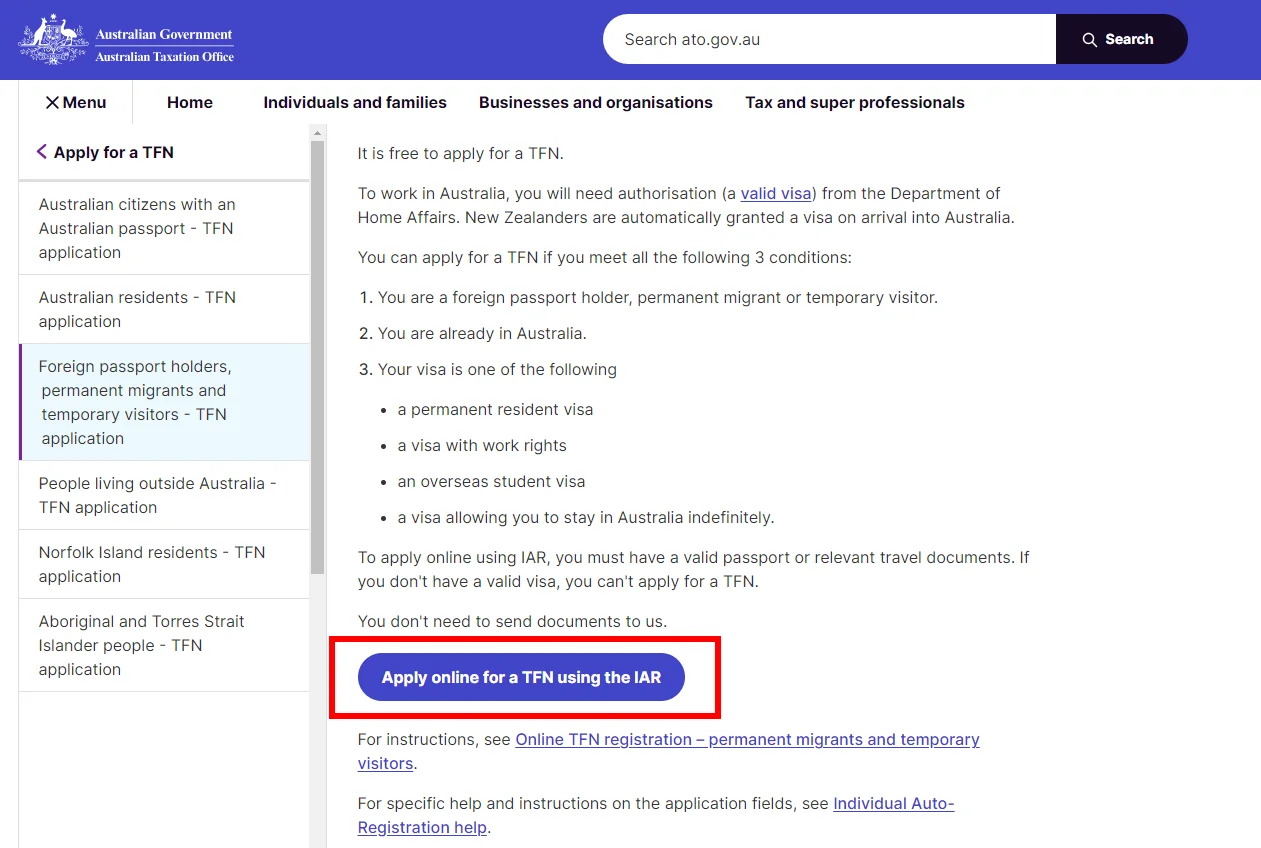This screenshot has width=1261, height=848.
Task: Open the Home menu item
Action: click(x=190, y=103)
